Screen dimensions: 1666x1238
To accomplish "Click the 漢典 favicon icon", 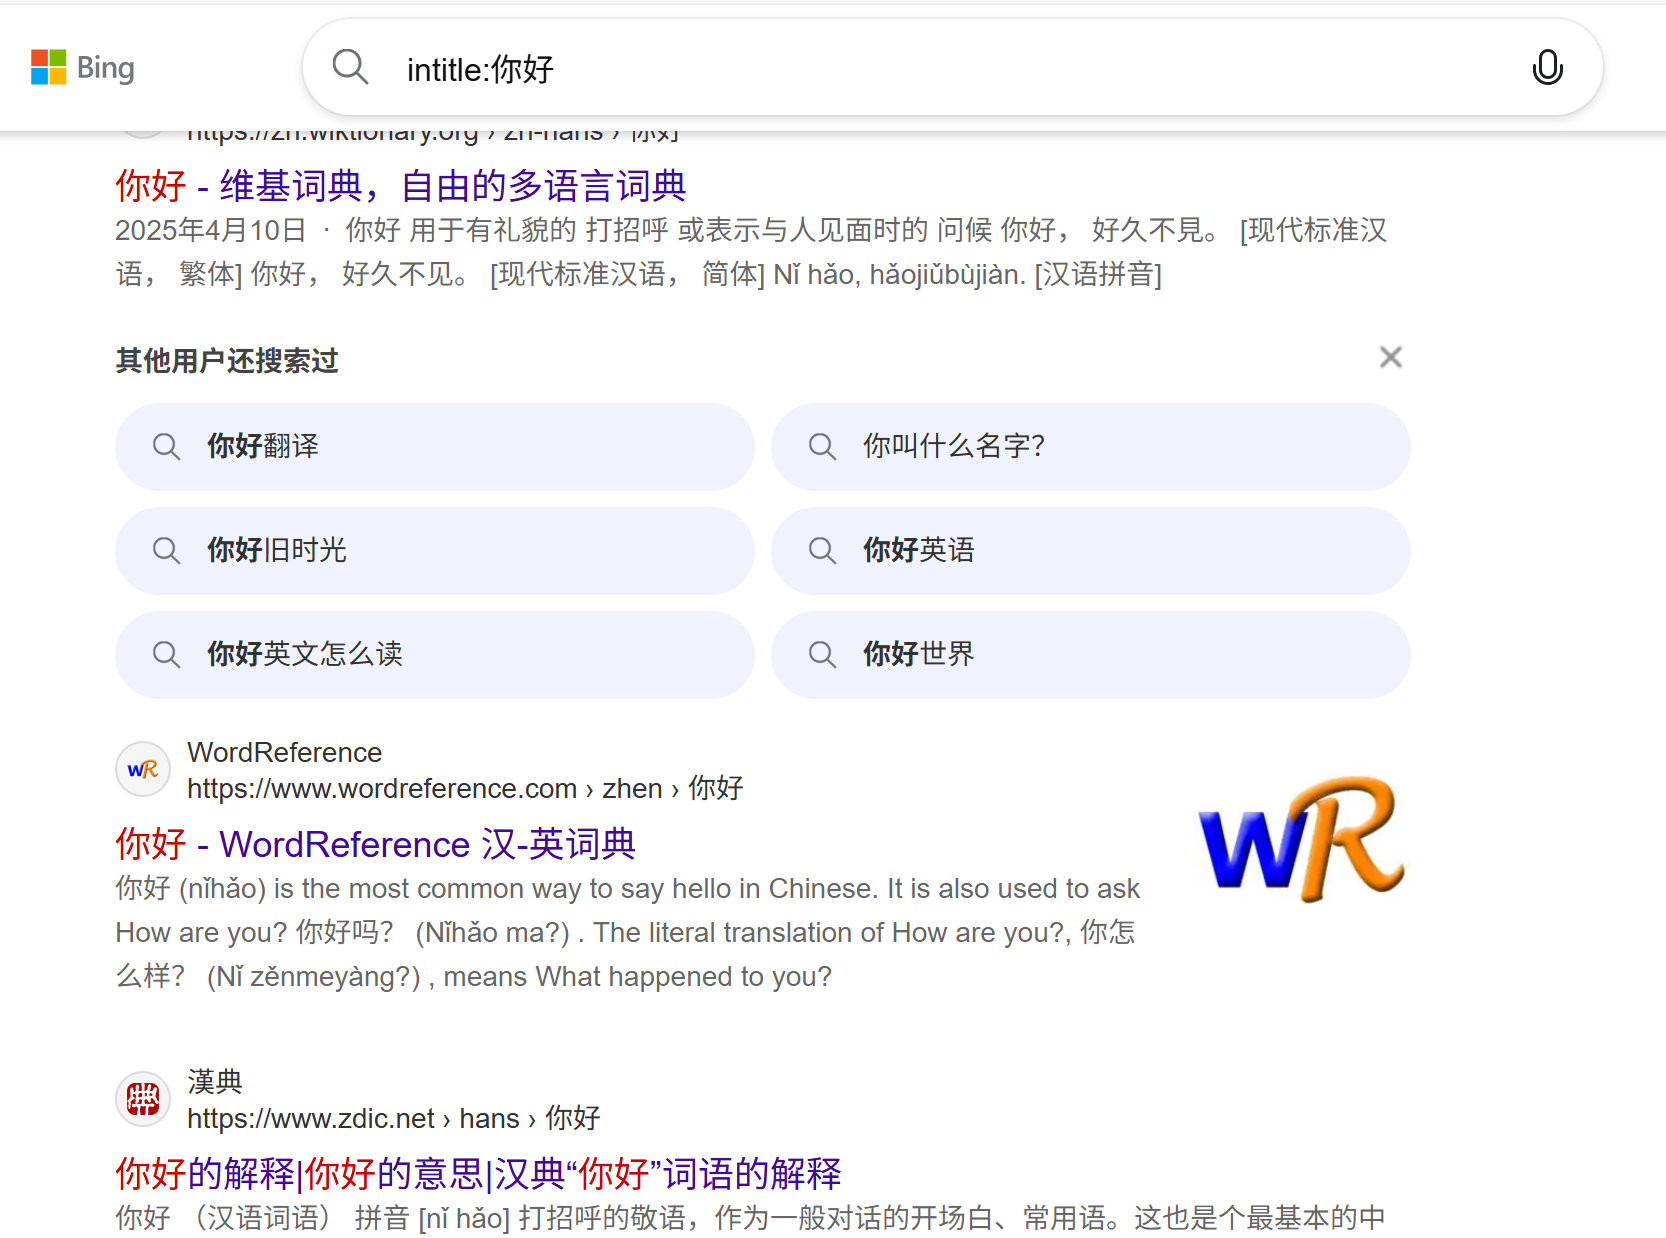I will (143, 1099).
